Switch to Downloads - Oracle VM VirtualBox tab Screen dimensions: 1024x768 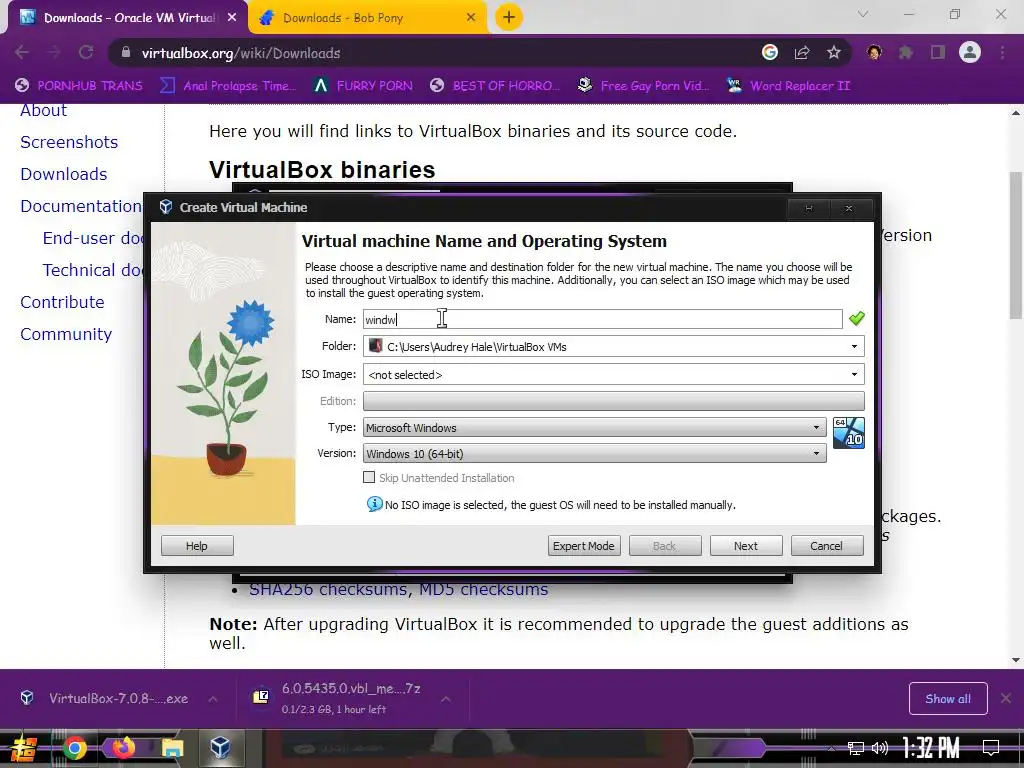click(129, 18)
